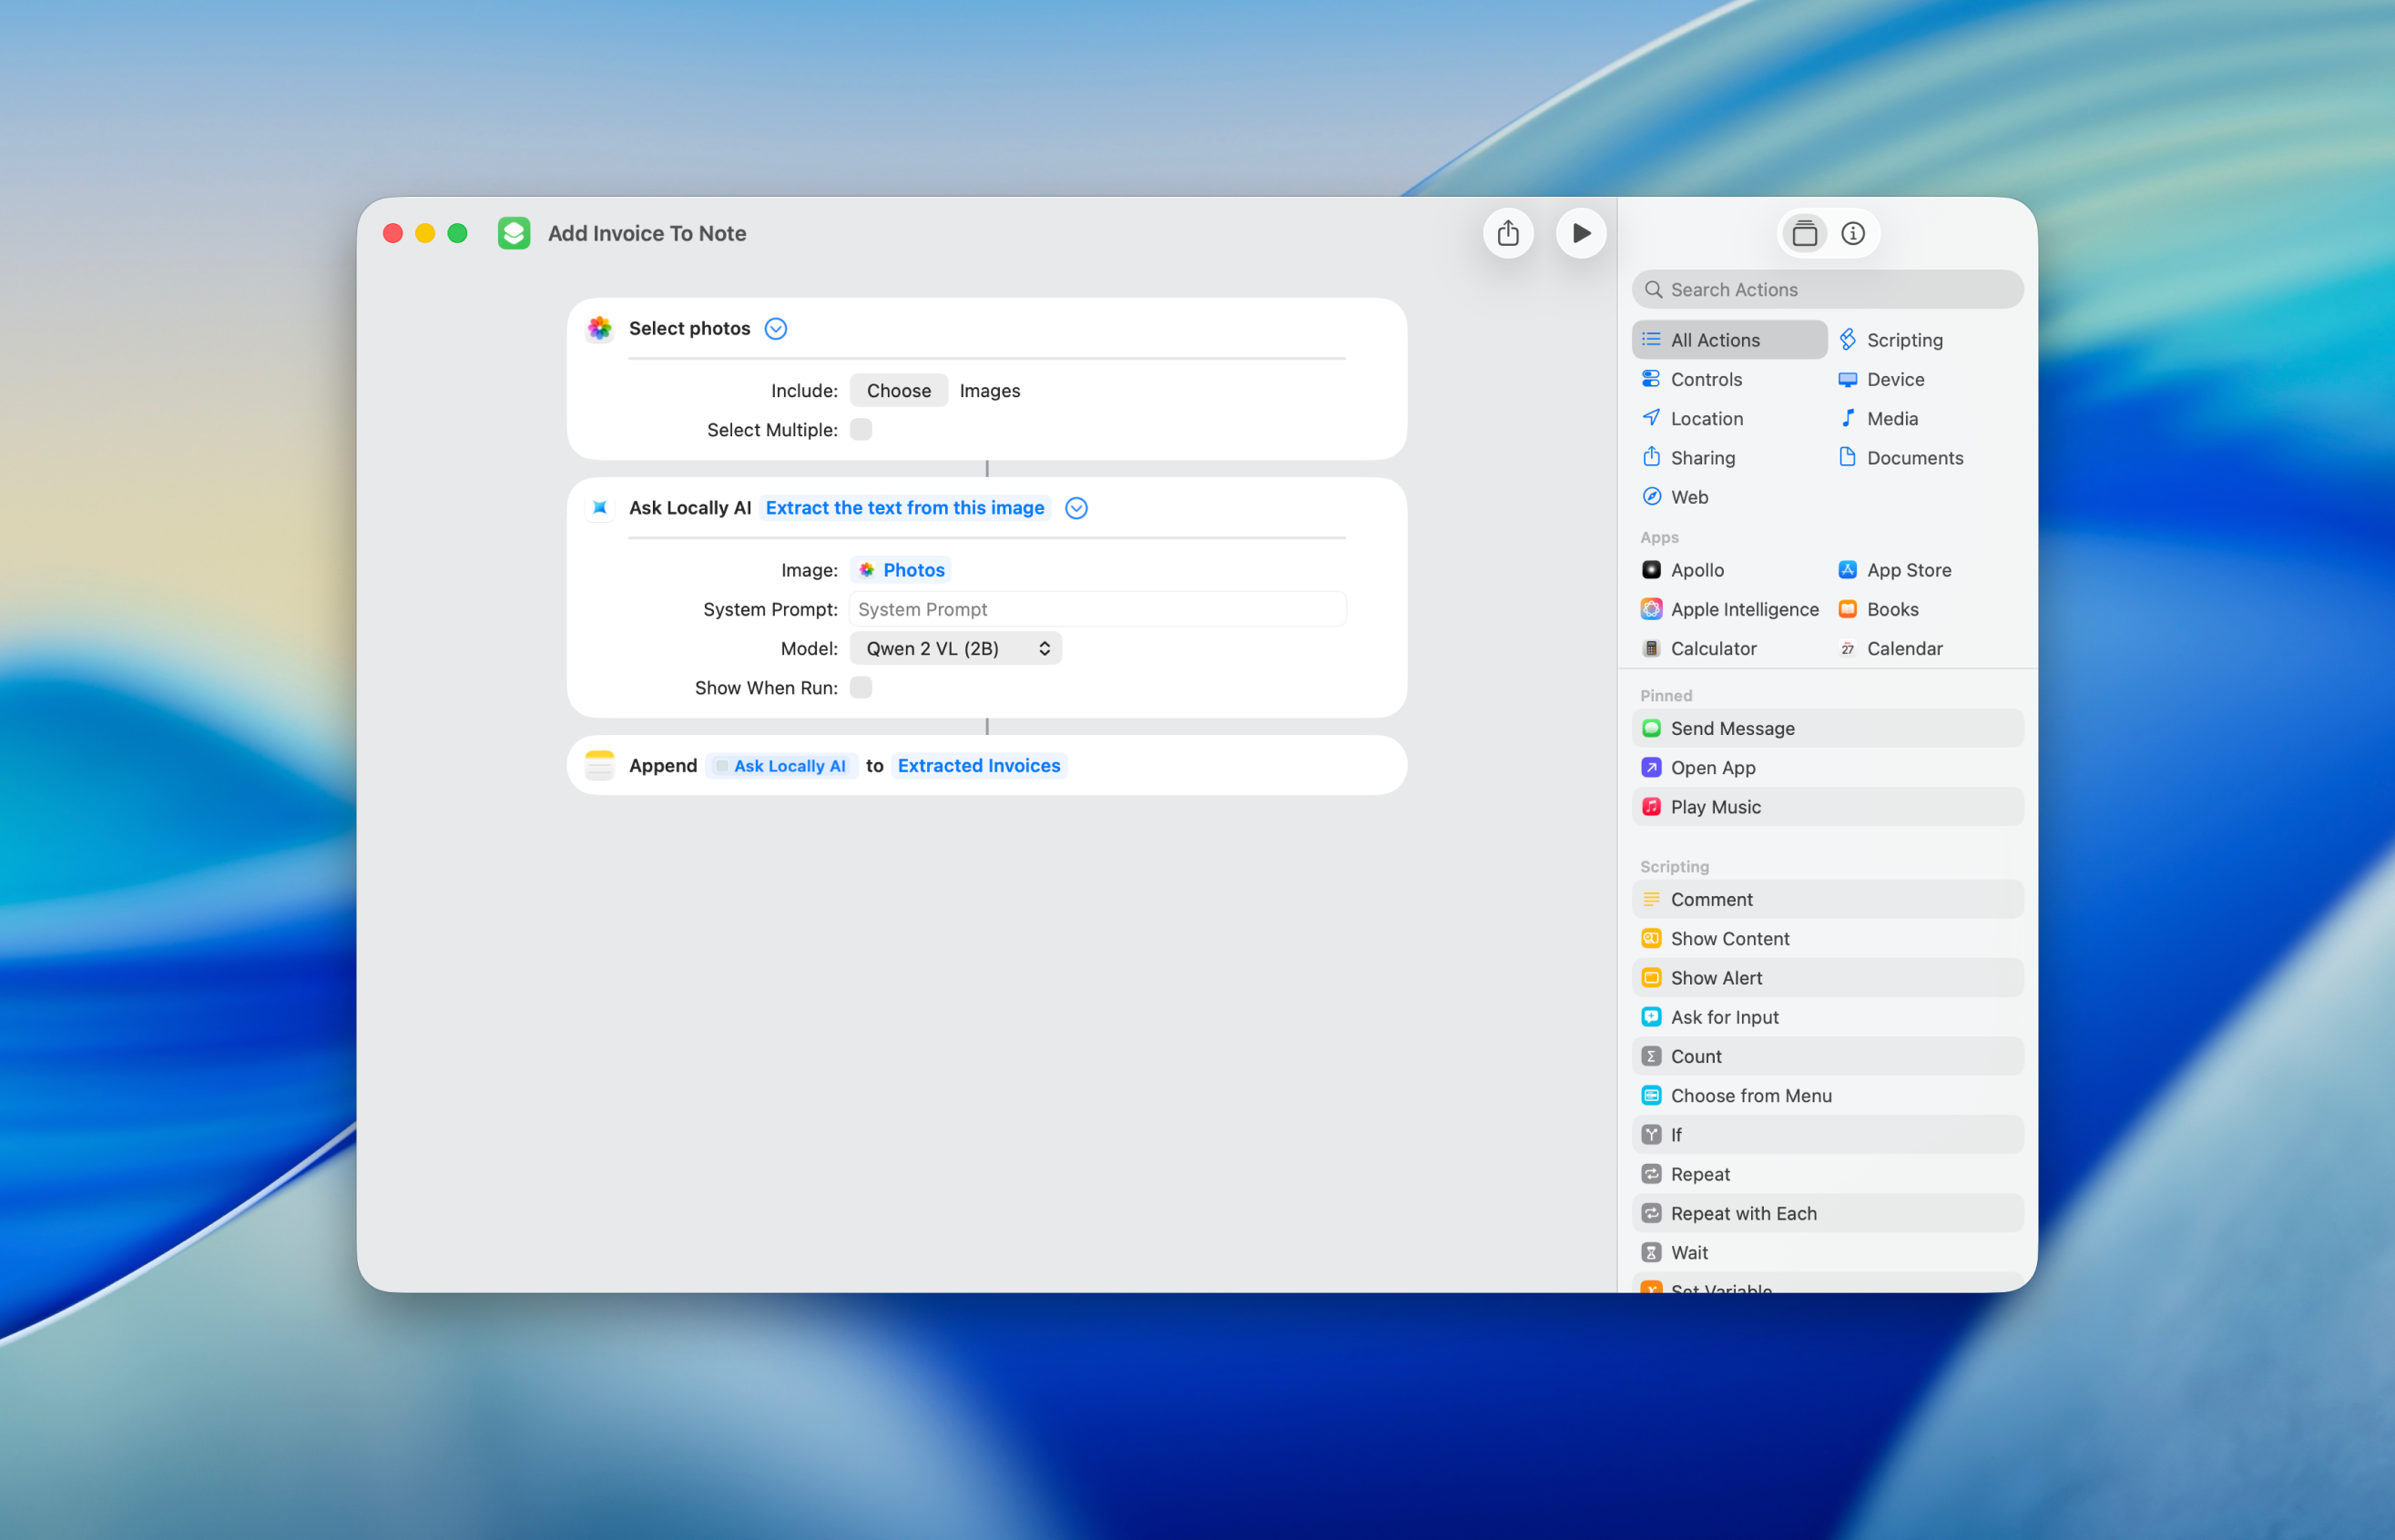Click the Choose button next to Include
This screenshot has height=1540, width=2395.
click(x=898, y=390)
